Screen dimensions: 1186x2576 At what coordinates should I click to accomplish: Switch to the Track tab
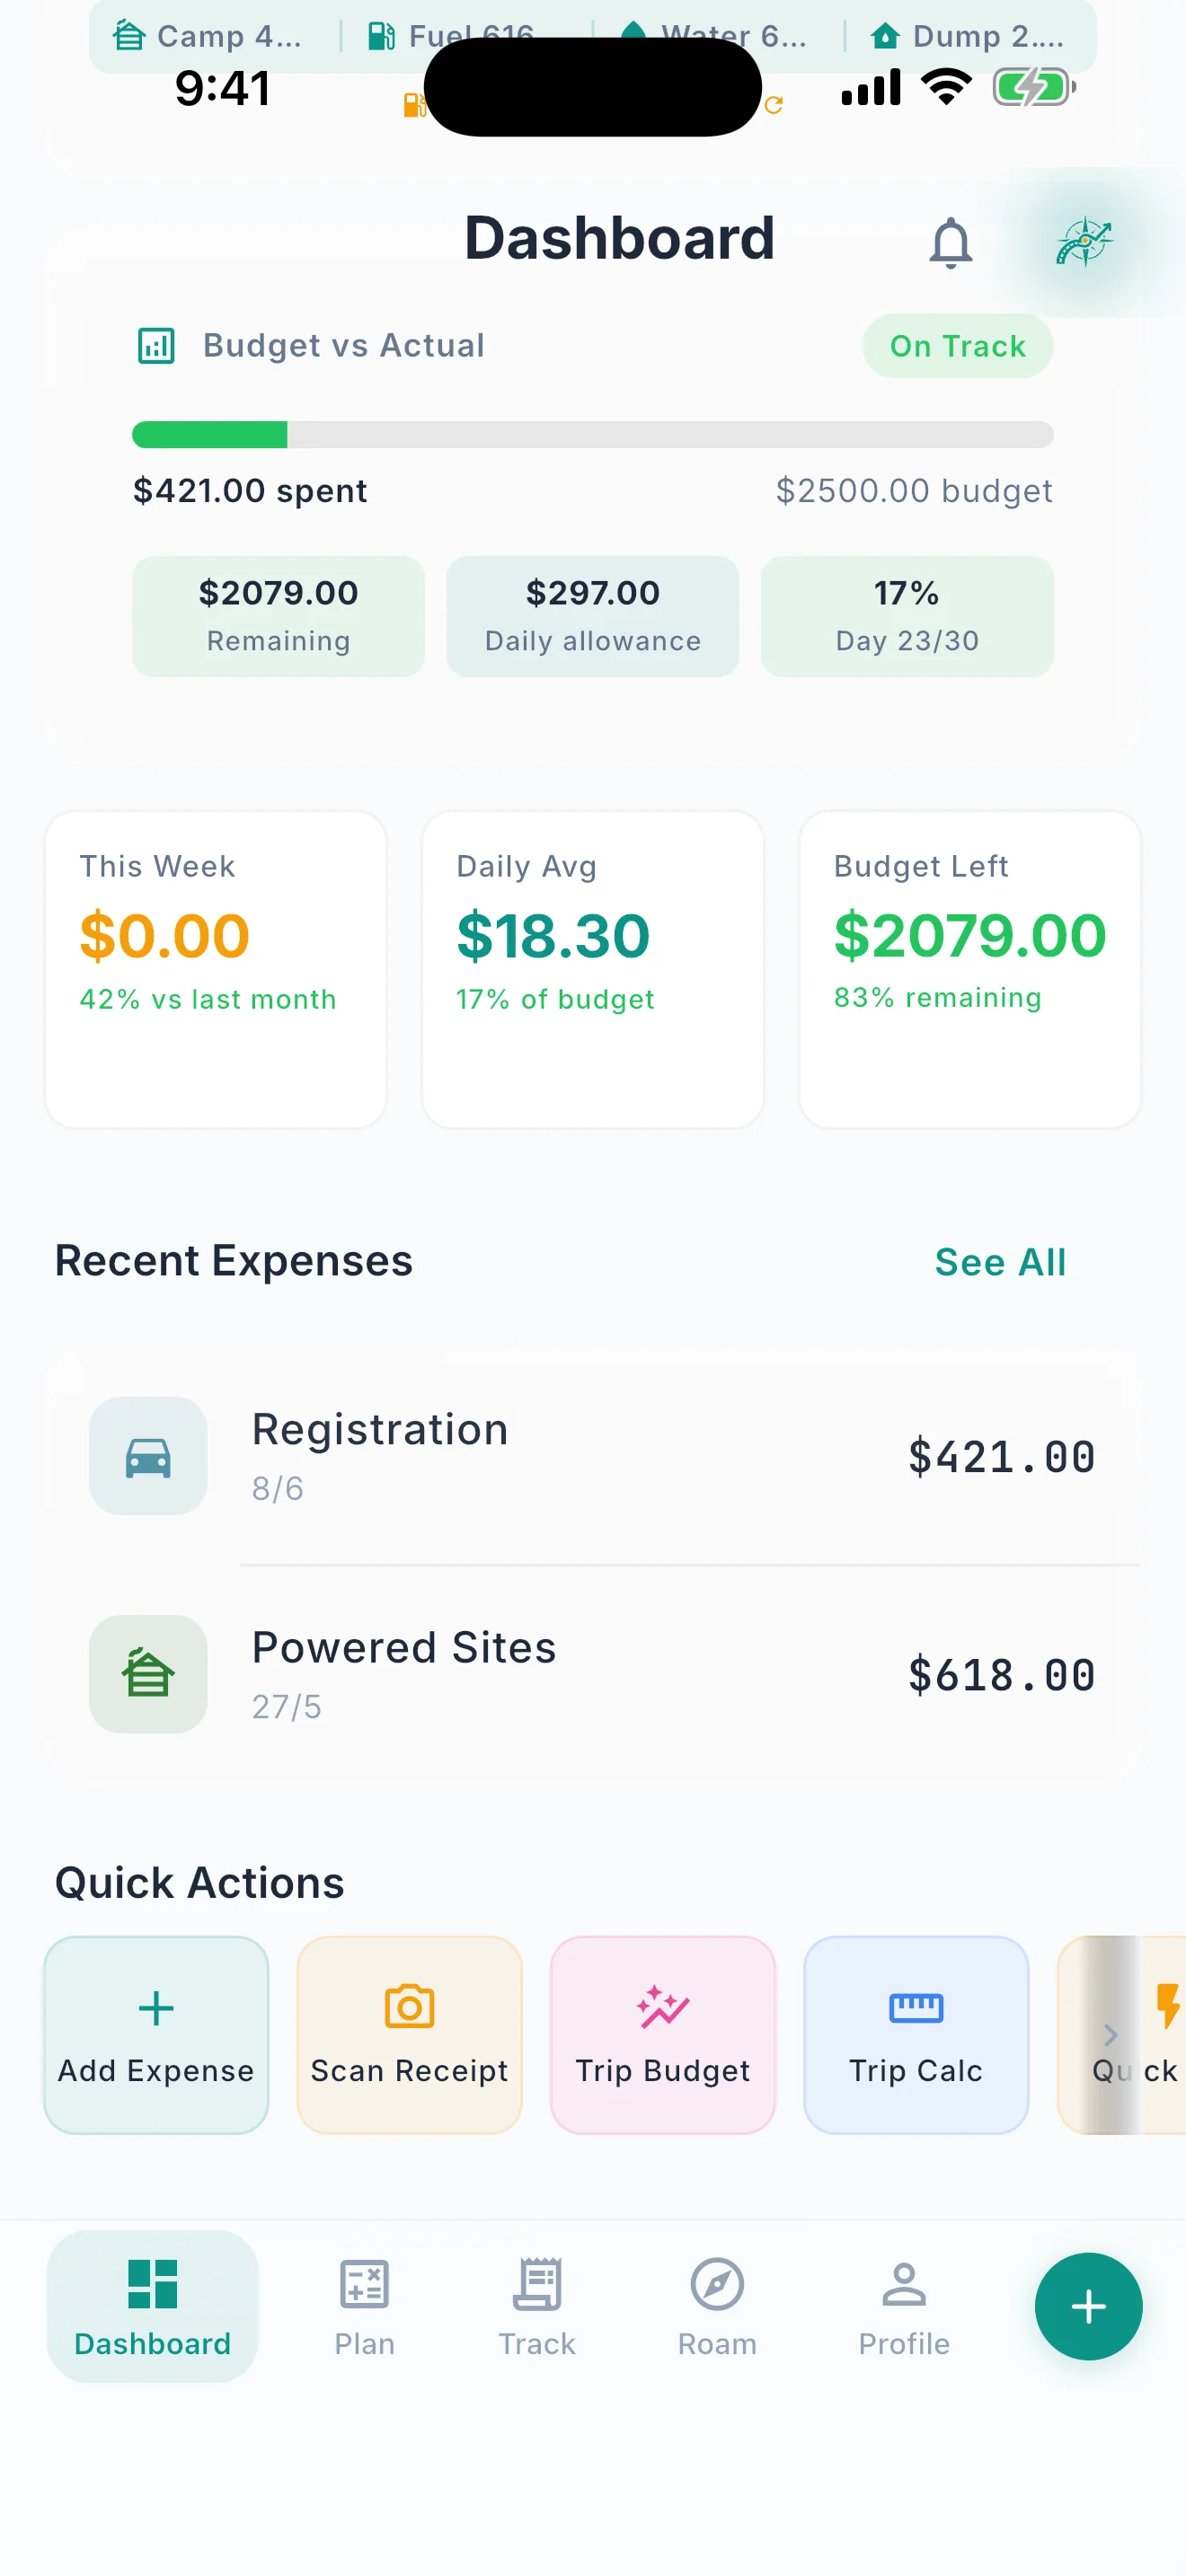537,2306
